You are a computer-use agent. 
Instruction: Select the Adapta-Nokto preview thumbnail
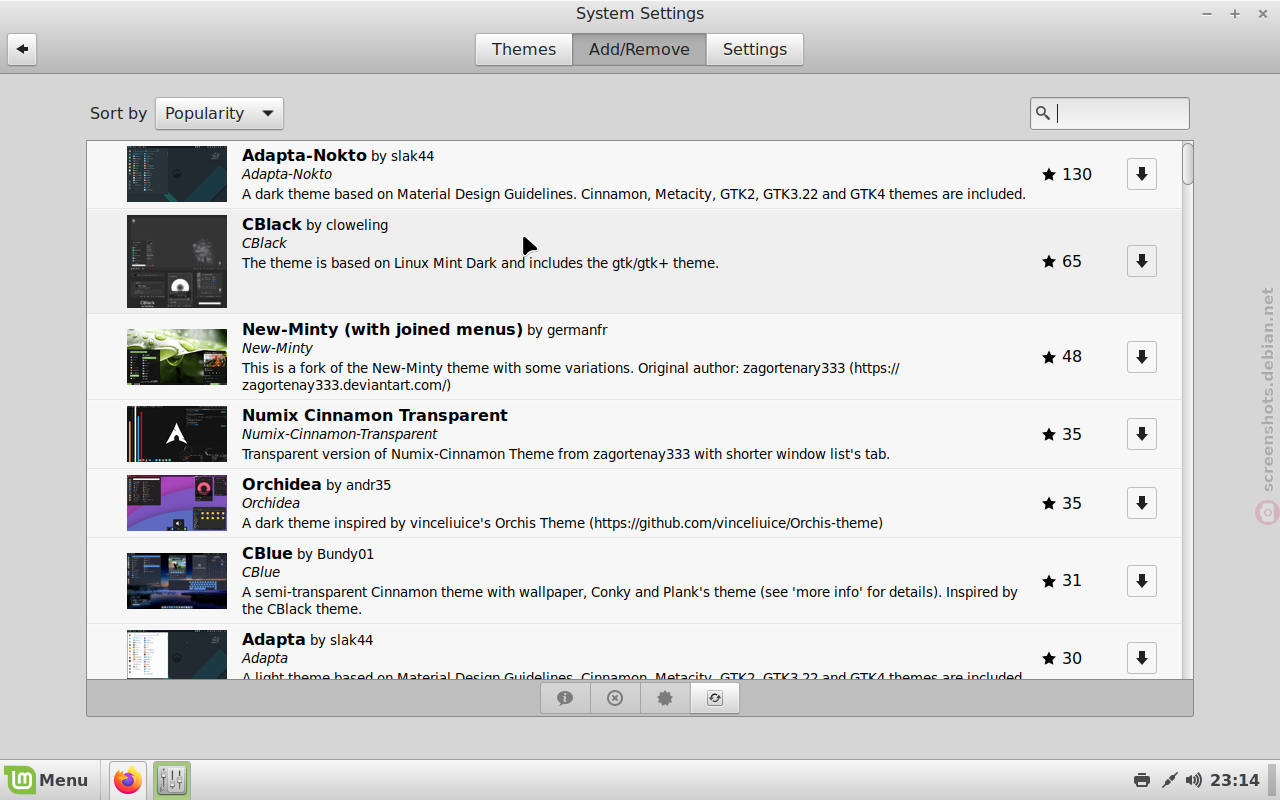click(x=177, y=174)
